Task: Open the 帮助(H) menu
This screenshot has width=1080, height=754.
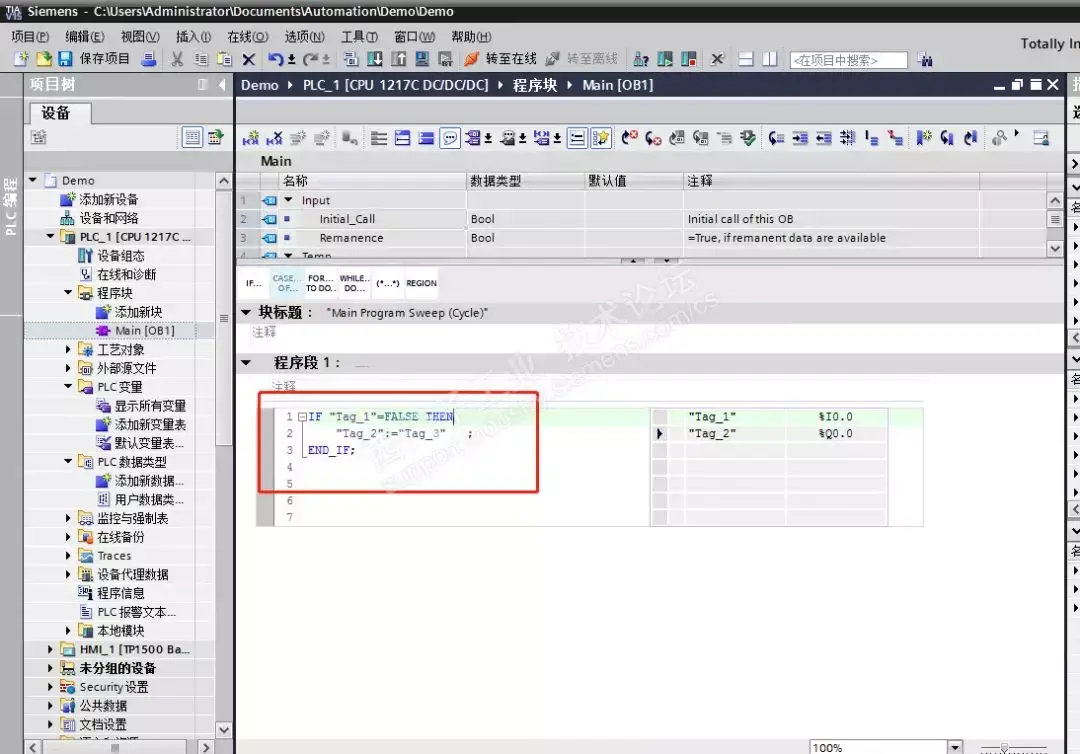Action: click(471, 36)
